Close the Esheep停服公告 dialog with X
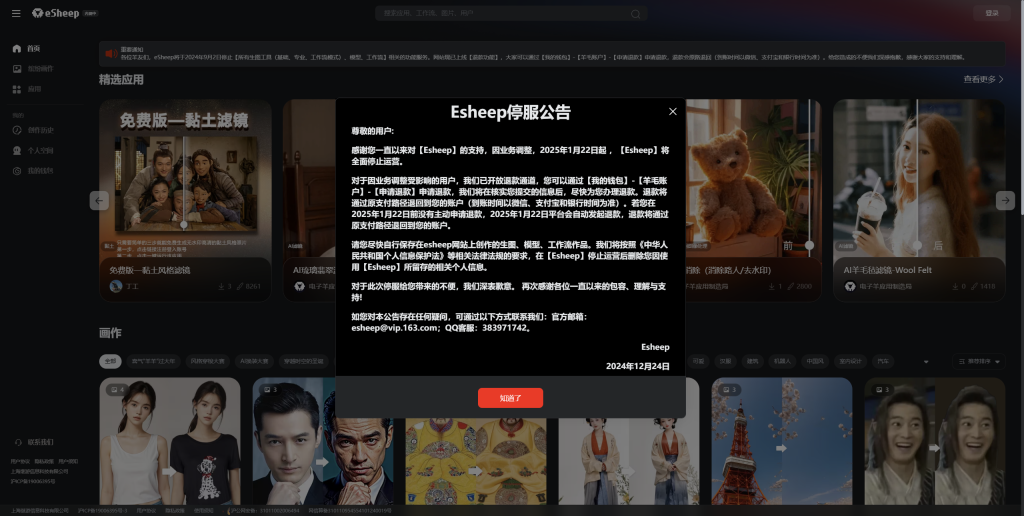Viewport: 1024px width, 516px height. pos(673,112)
